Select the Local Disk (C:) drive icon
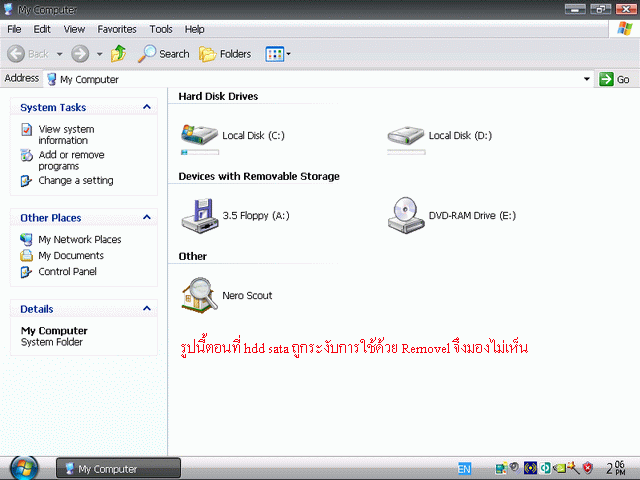 pos(199,135)
